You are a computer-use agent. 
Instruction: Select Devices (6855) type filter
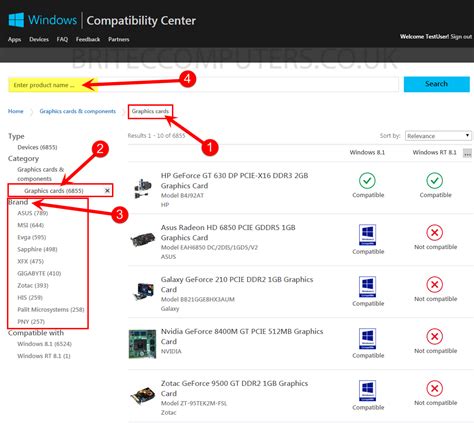point(37,147)
